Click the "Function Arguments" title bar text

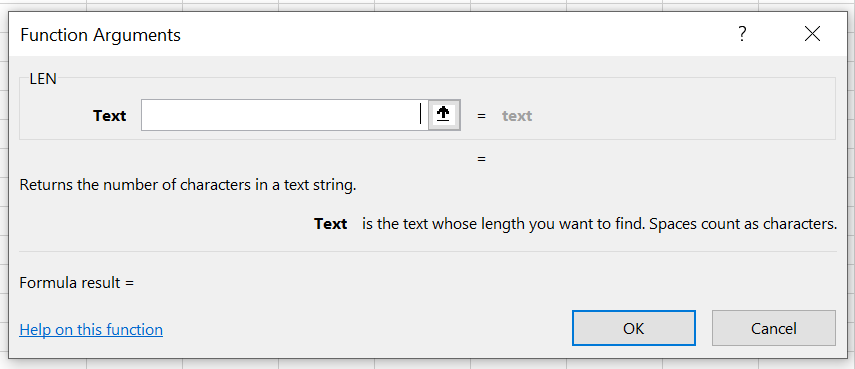coord(100,35)
